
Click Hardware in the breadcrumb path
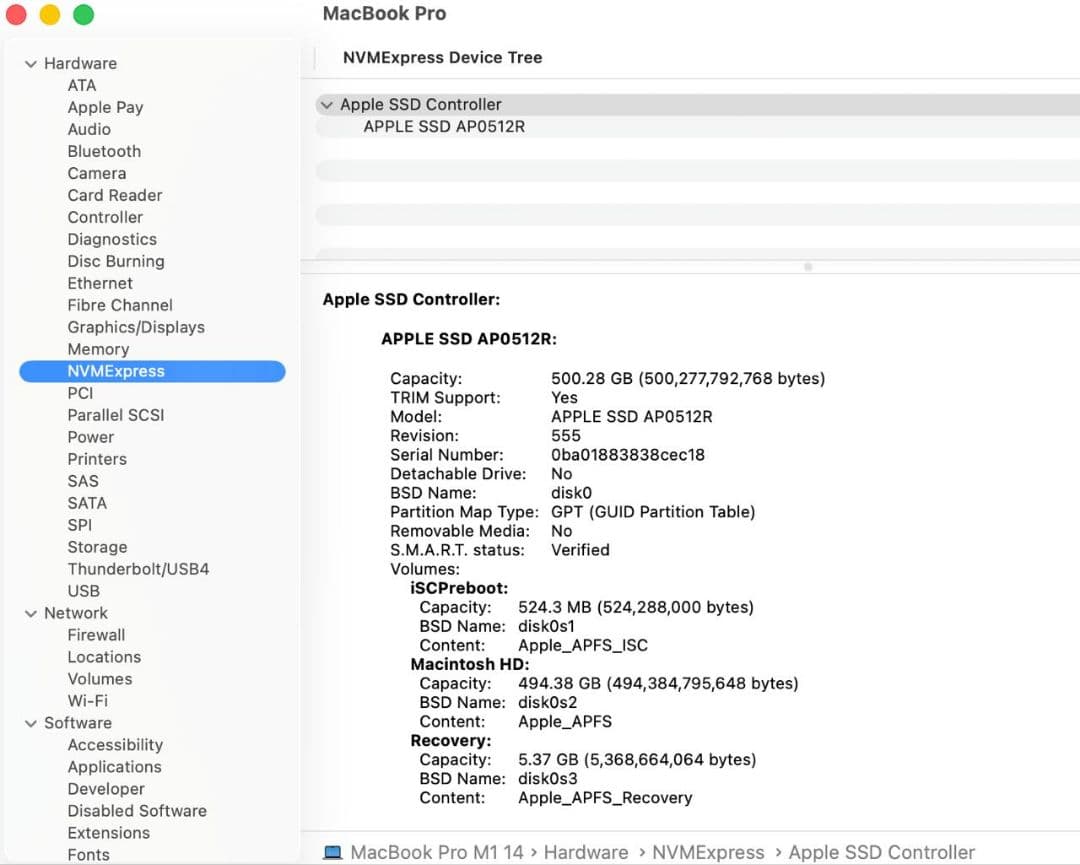point(585,852)
